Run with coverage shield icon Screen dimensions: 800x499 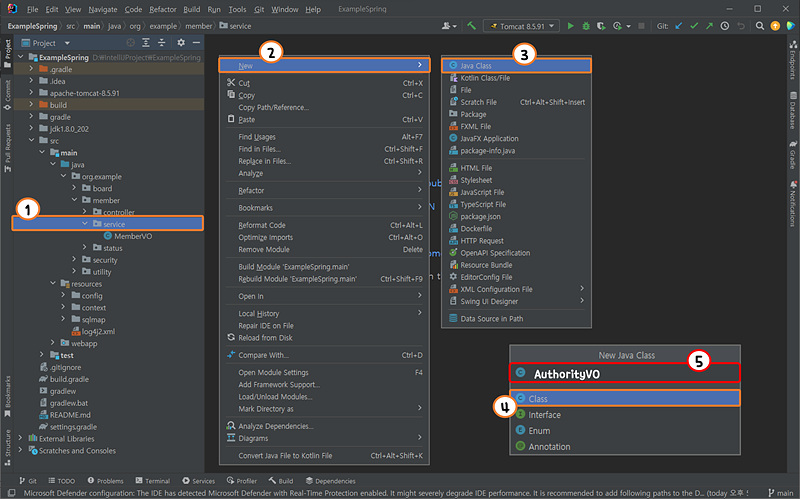[x=601, y=26]
